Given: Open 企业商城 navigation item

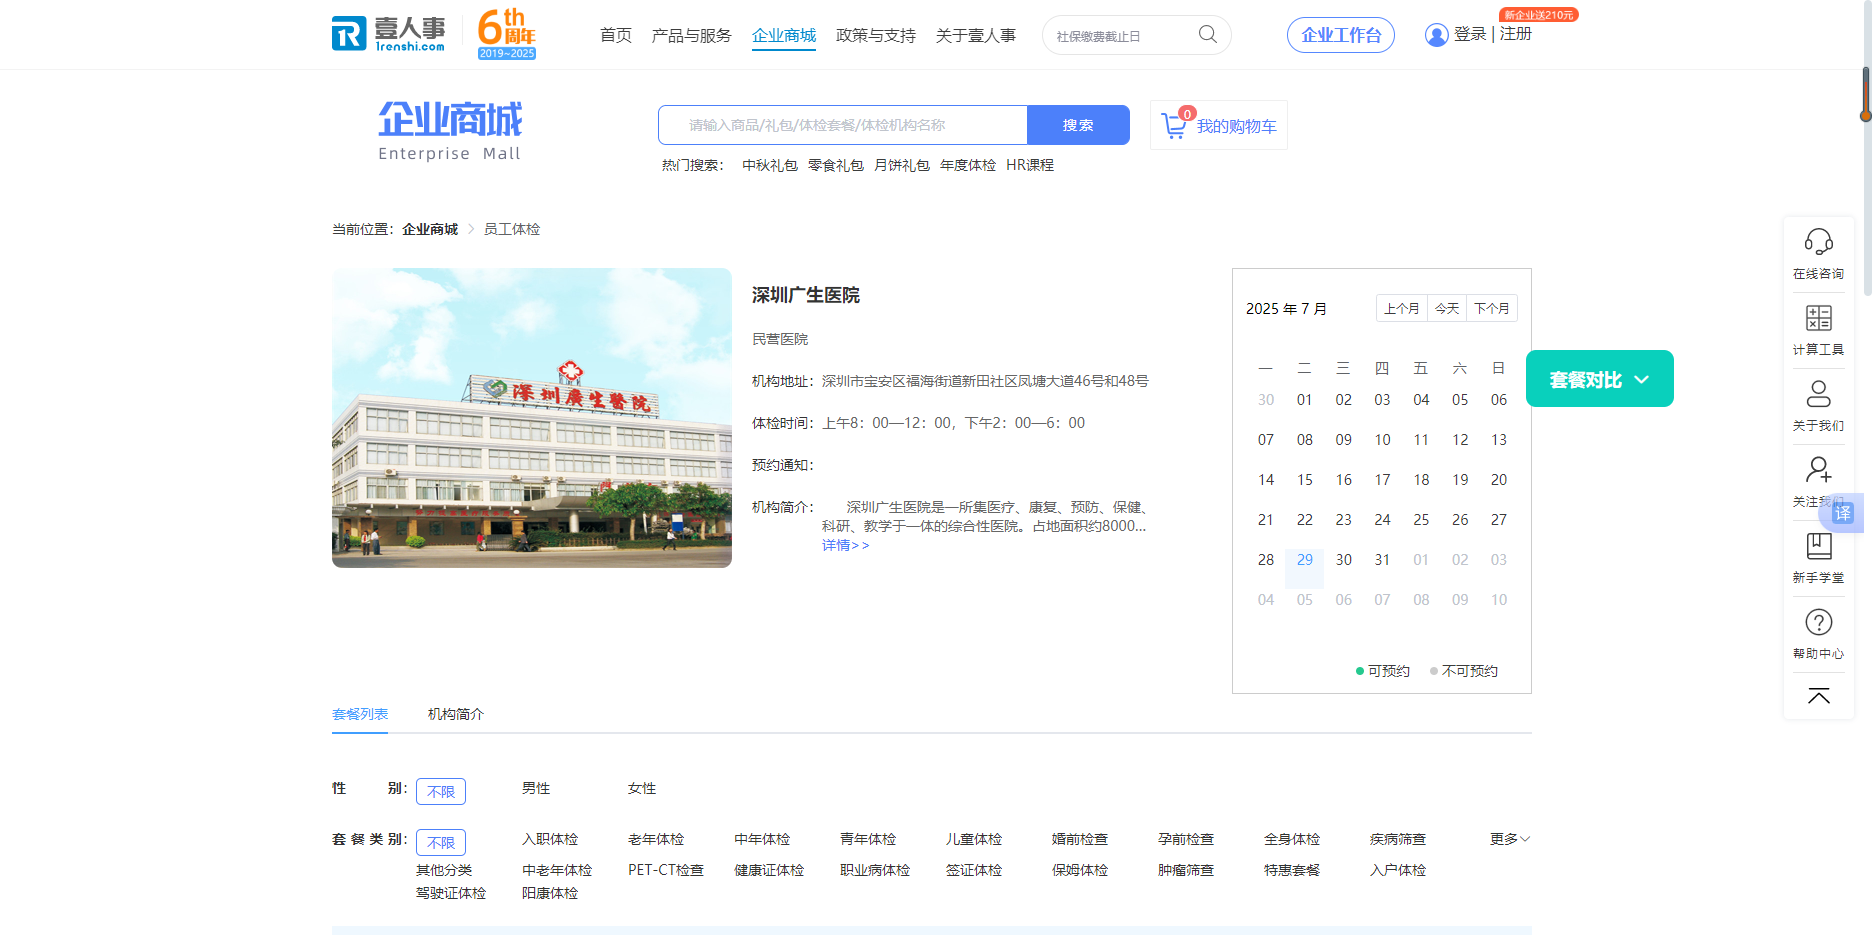Looking at the screenshot, I should [x=784, y=36].
